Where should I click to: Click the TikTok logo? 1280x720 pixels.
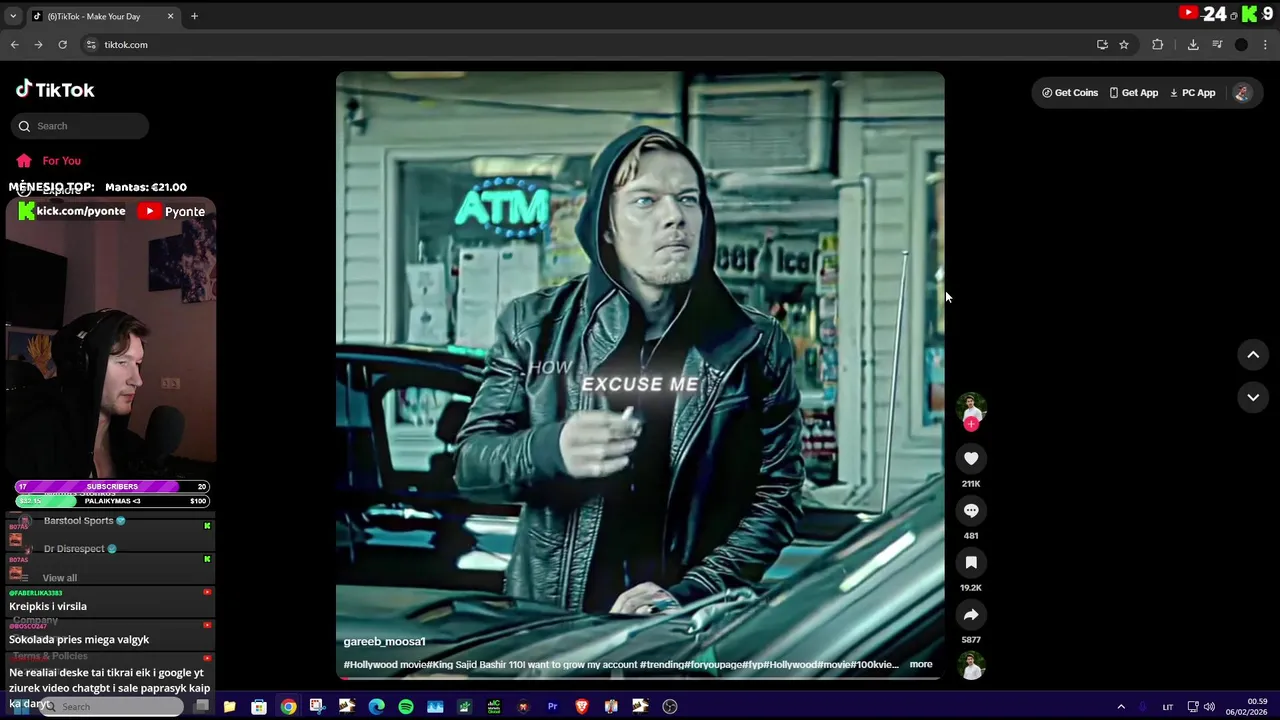55,89
